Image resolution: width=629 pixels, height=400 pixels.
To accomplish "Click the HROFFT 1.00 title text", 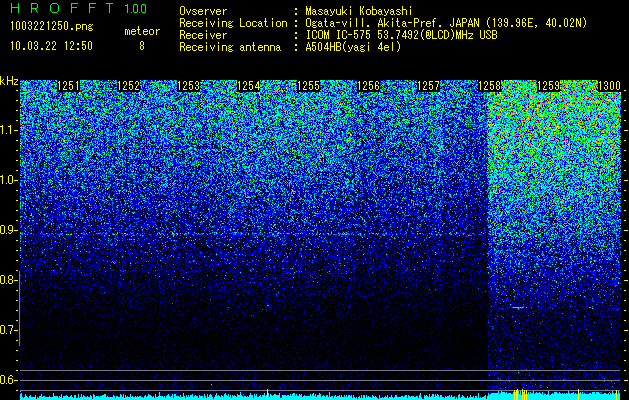I will 79,8.
